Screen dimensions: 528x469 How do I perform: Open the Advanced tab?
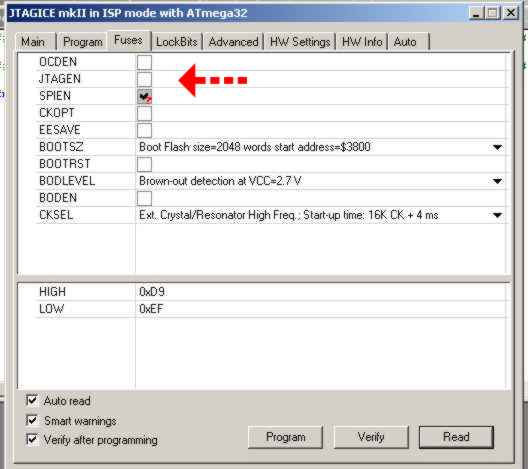pyautogui.click(x=233, y=42)
